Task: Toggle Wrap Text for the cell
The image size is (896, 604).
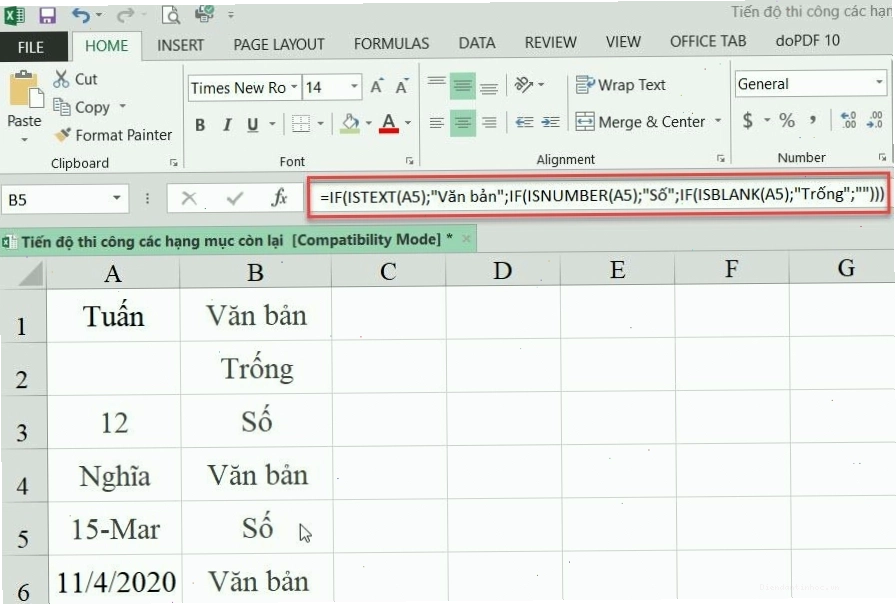Action: [x=621, y=85]
